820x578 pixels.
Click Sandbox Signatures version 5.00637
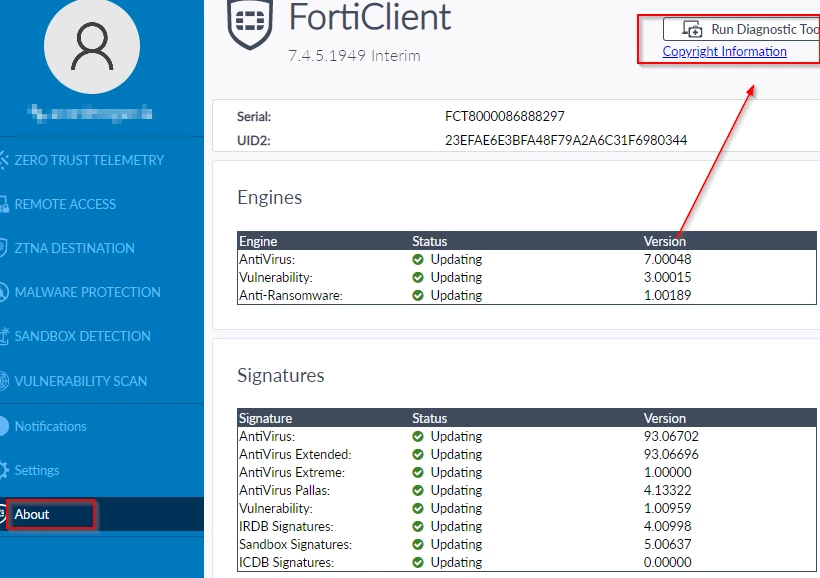pyautogui.click(x=667, y=545)
